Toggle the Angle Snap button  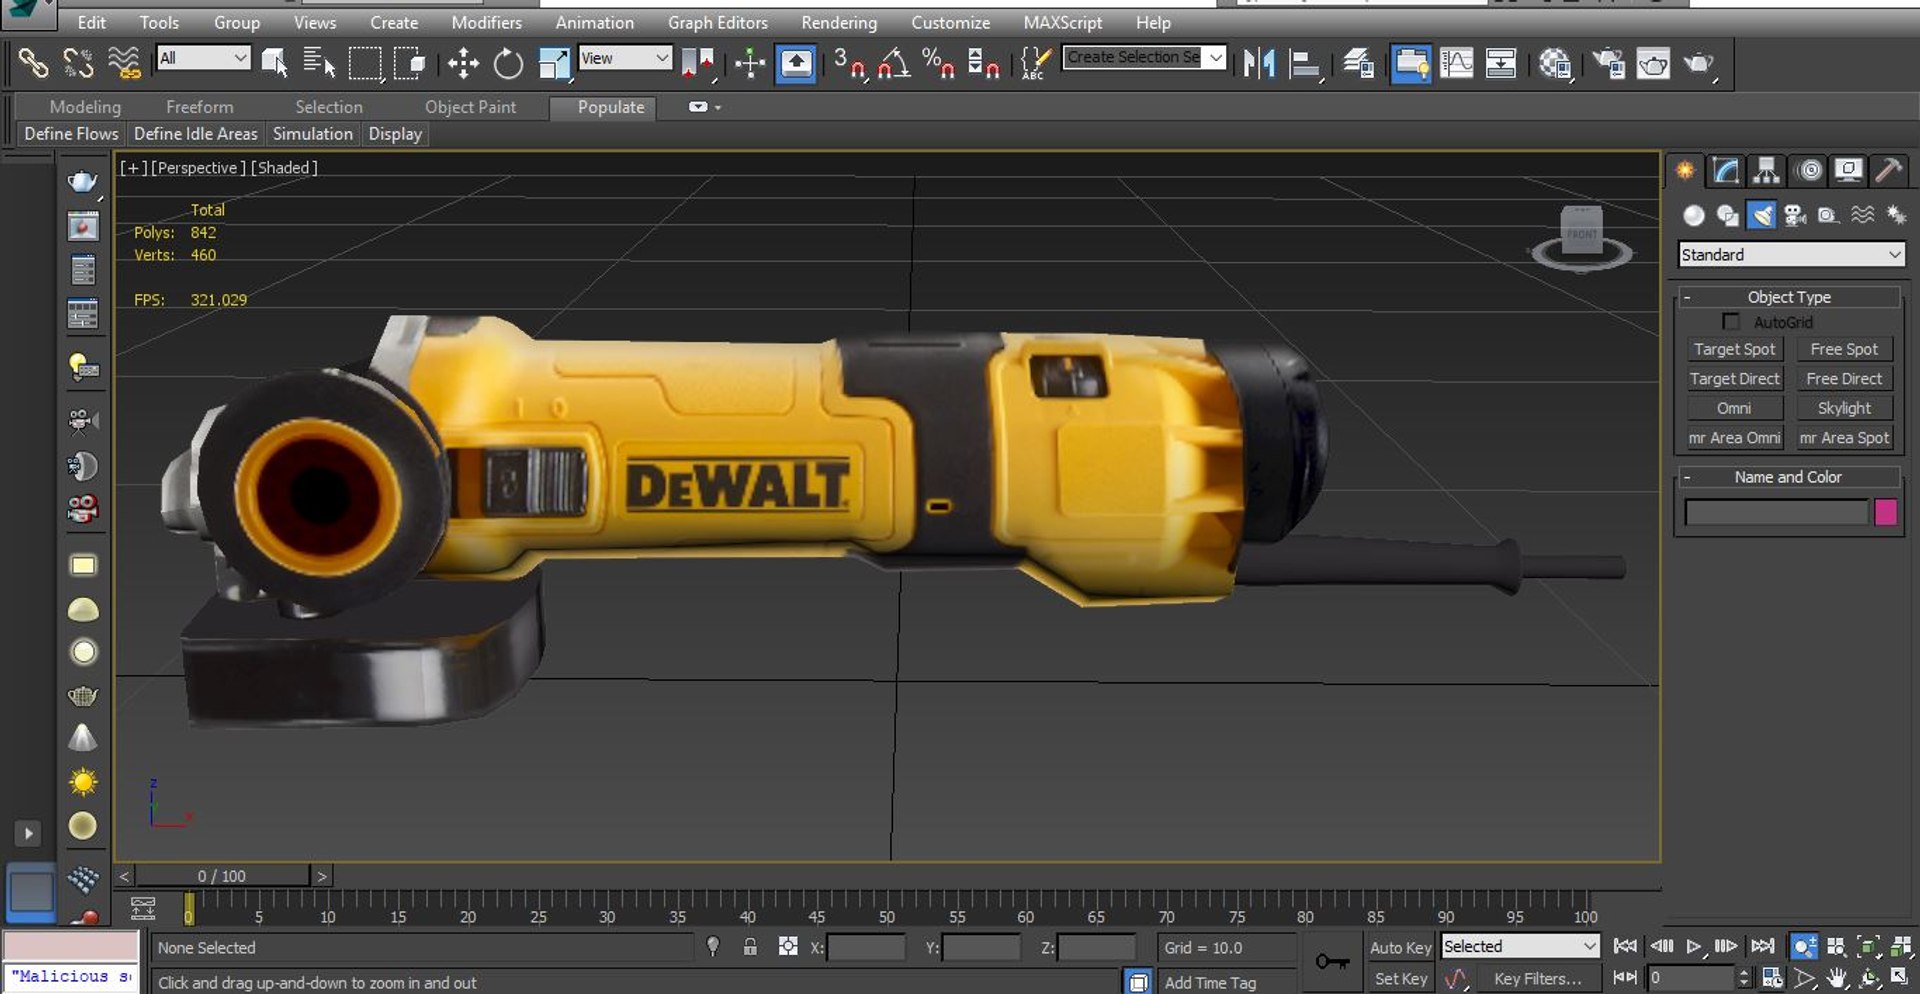894,64
